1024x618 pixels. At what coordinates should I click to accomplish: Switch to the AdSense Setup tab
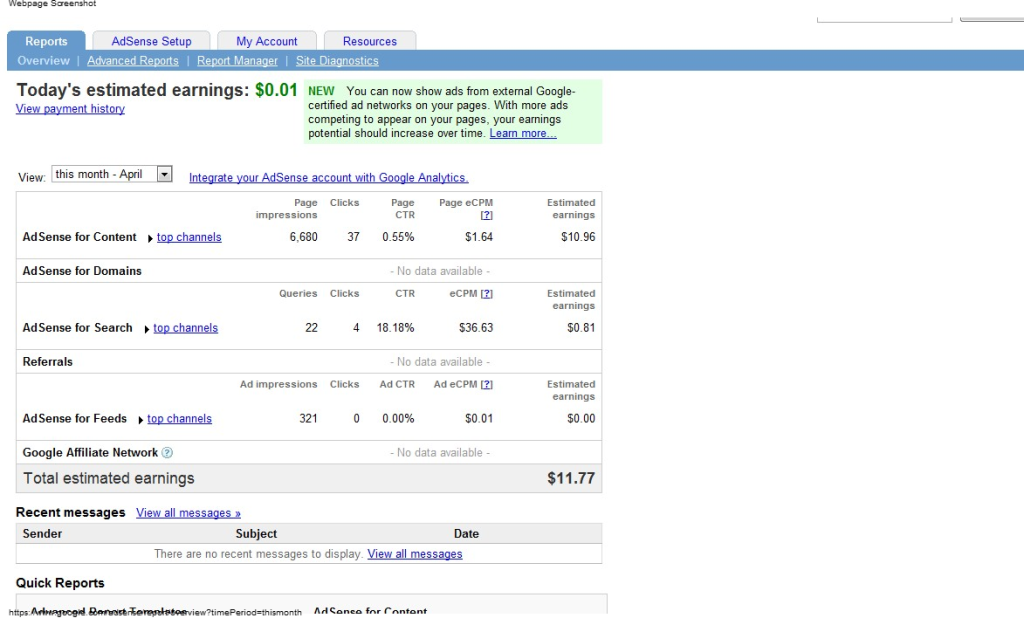click(x=151, y=41)
